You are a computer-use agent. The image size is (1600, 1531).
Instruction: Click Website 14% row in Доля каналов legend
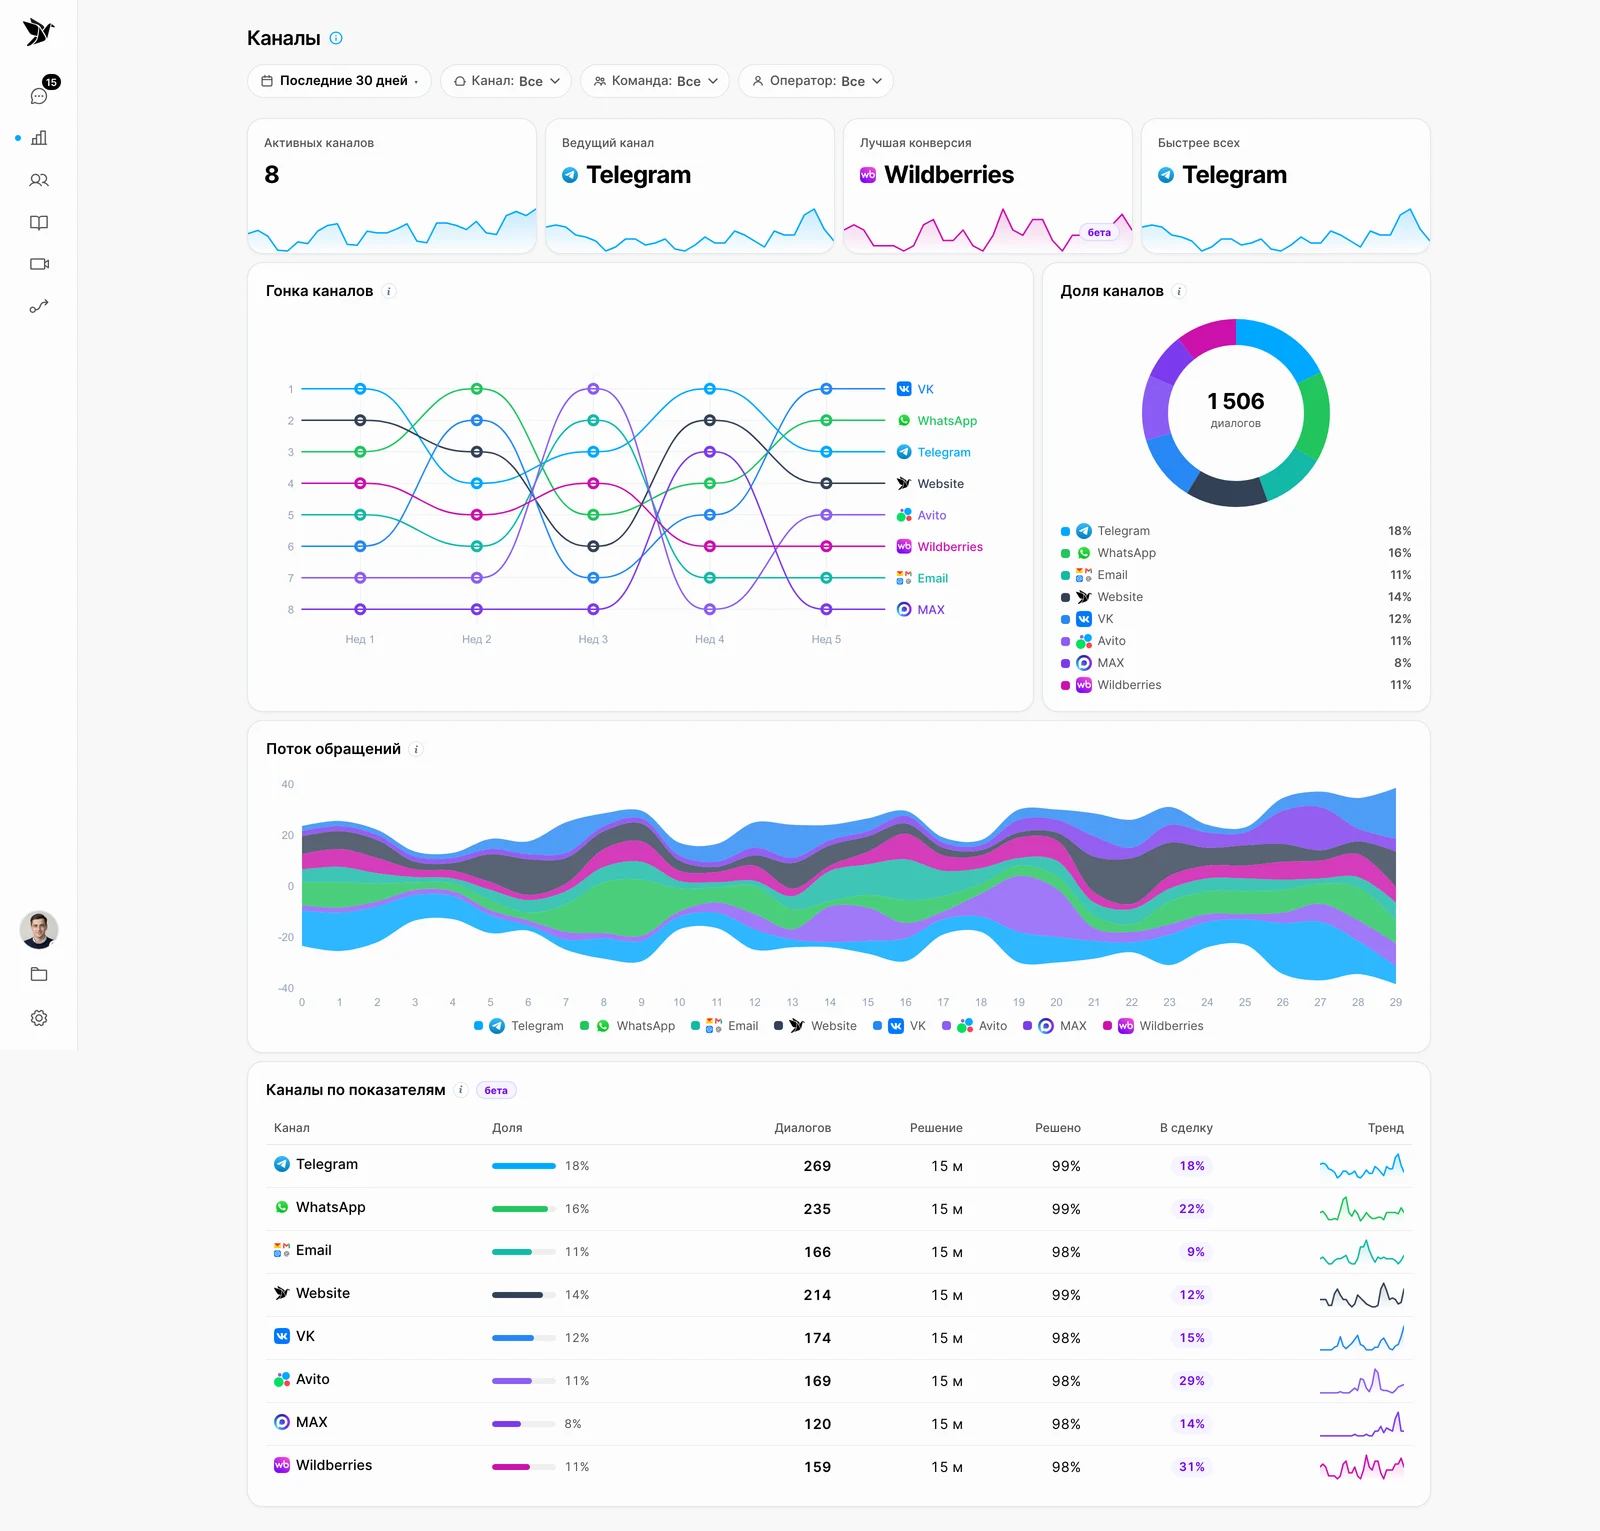1236,597
